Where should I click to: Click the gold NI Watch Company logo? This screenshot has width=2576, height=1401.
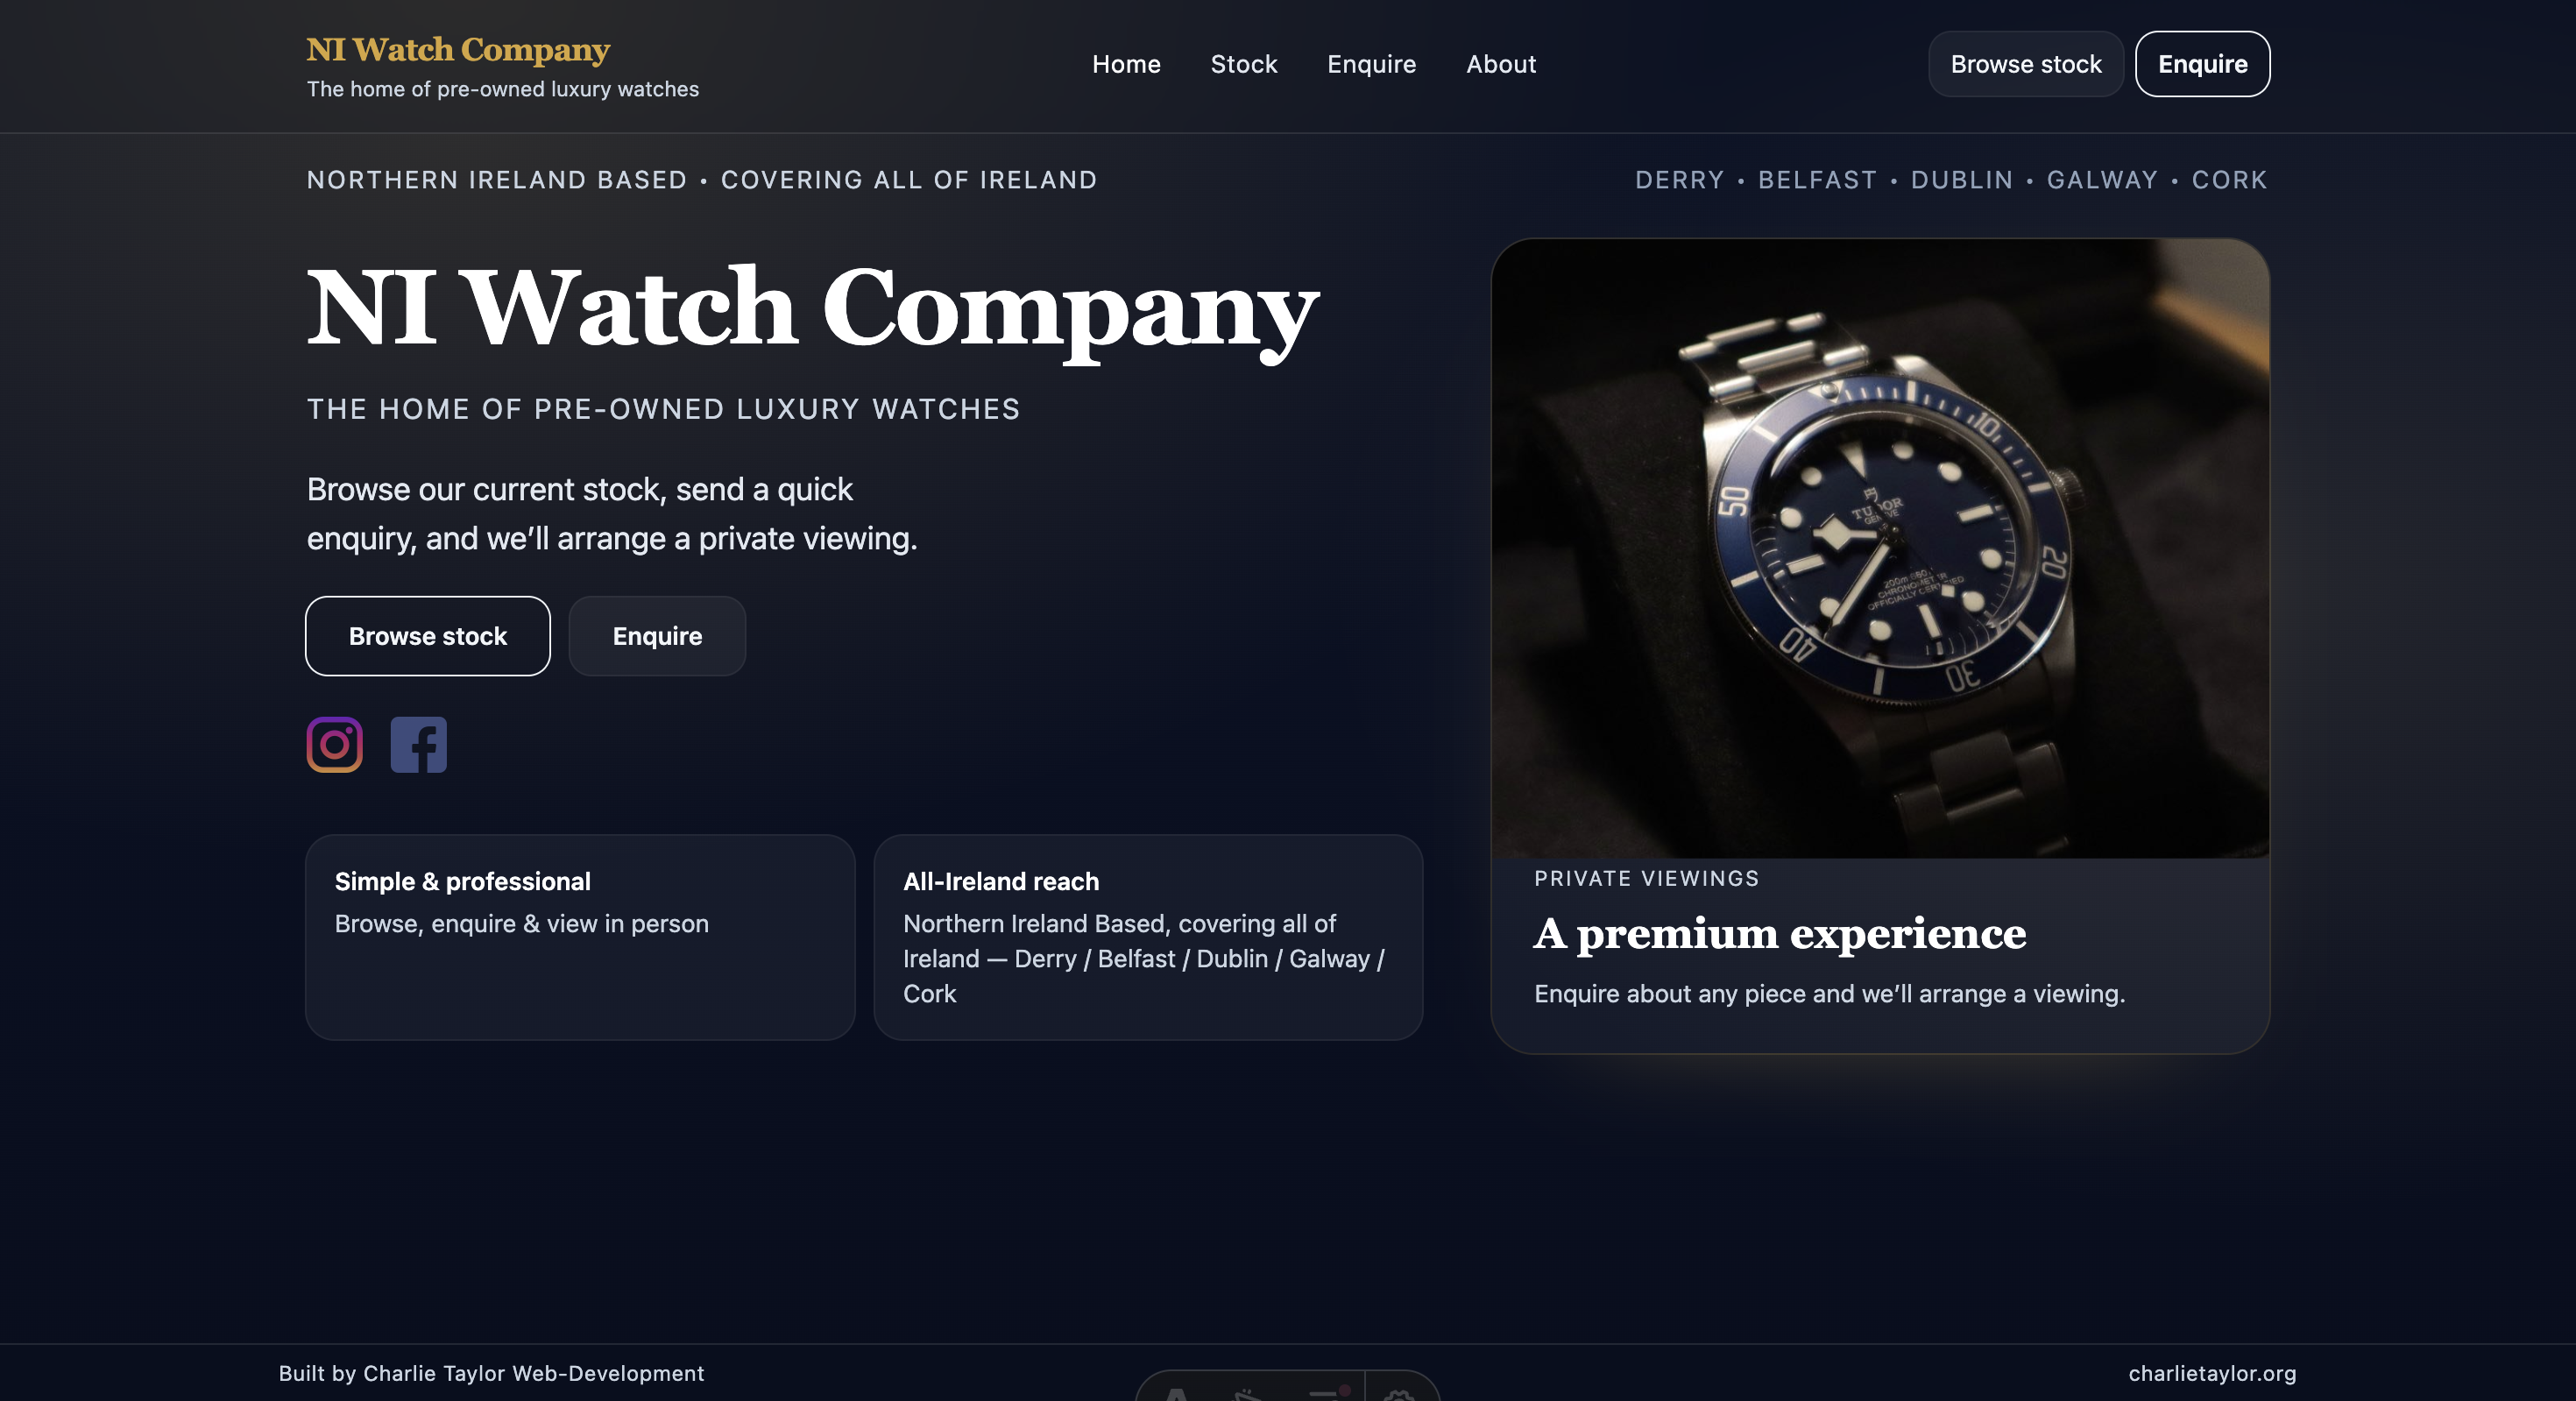pos(458,49)
